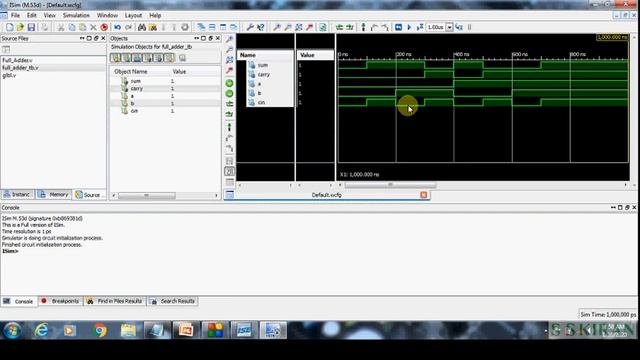Open Internet Explorer from the taskbar
The image size is (640, 360).
(41, 330)
